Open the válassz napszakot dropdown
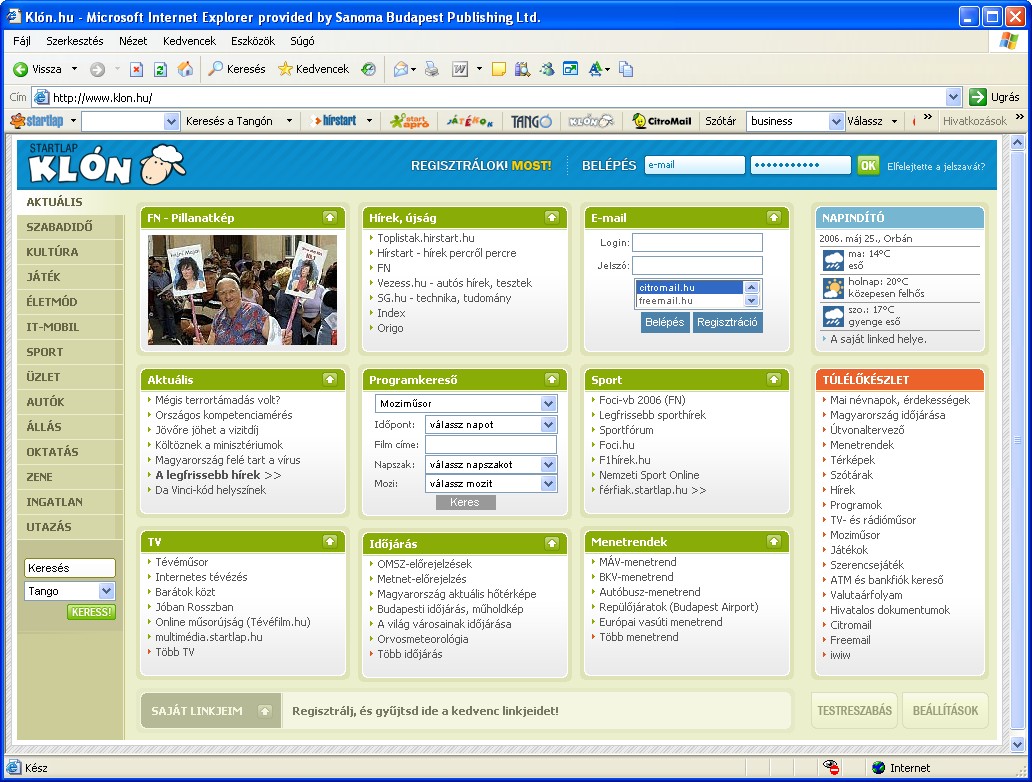This screenshot has height=782, width=1032. click(548, 465)
